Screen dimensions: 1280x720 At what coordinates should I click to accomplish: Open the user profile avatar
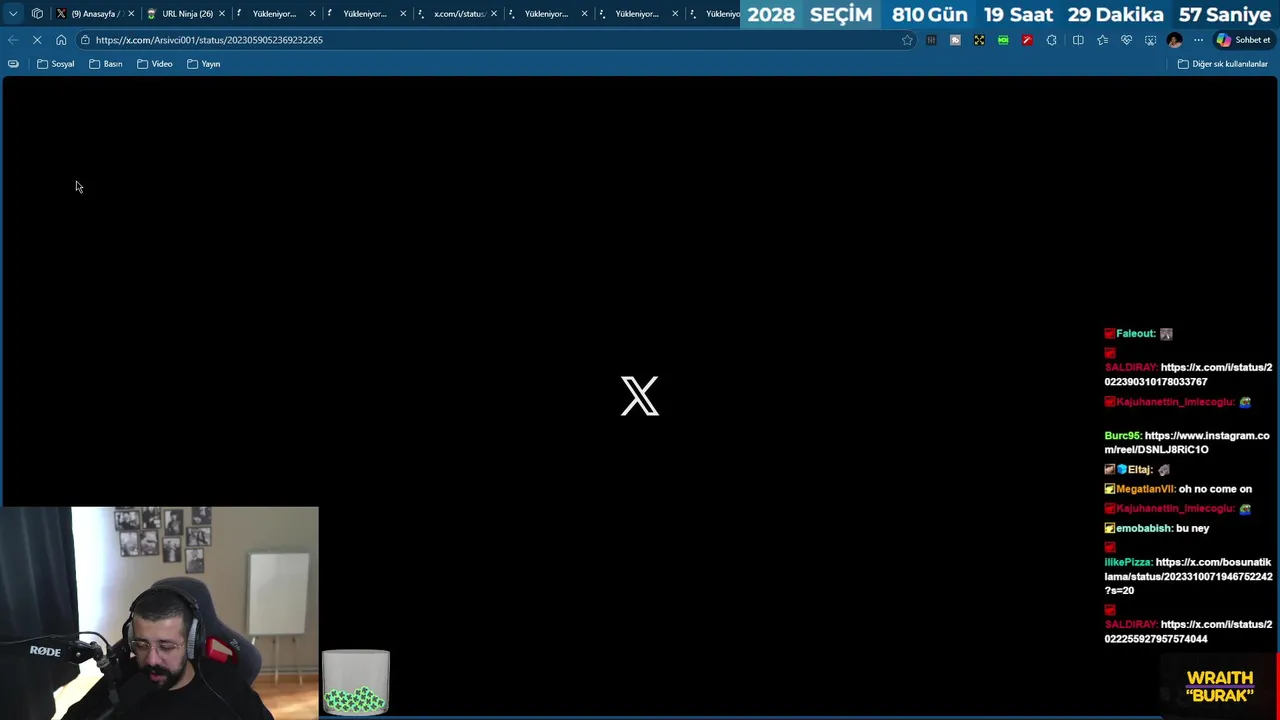[1174, 40]
